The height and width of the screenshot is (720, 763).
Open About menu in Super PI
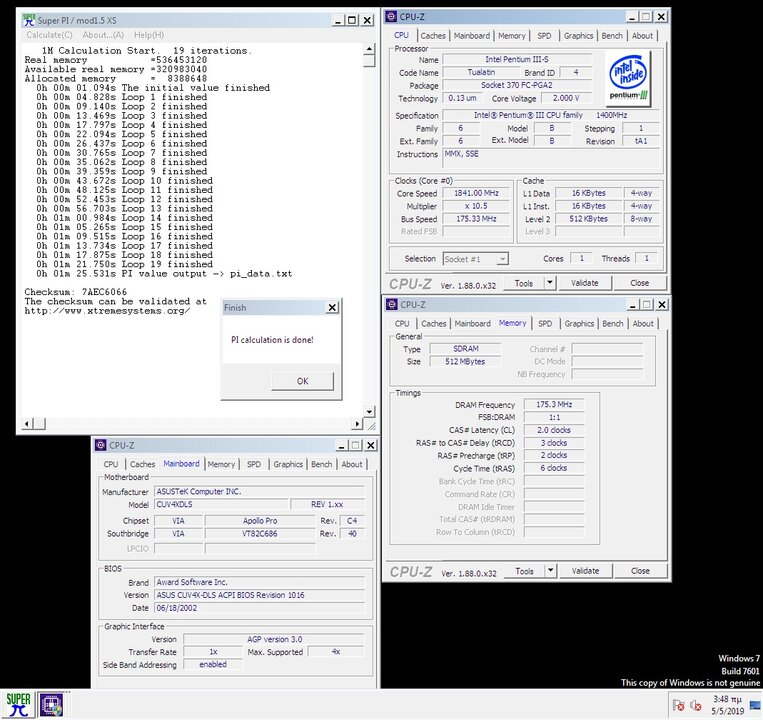click(103, 35)
